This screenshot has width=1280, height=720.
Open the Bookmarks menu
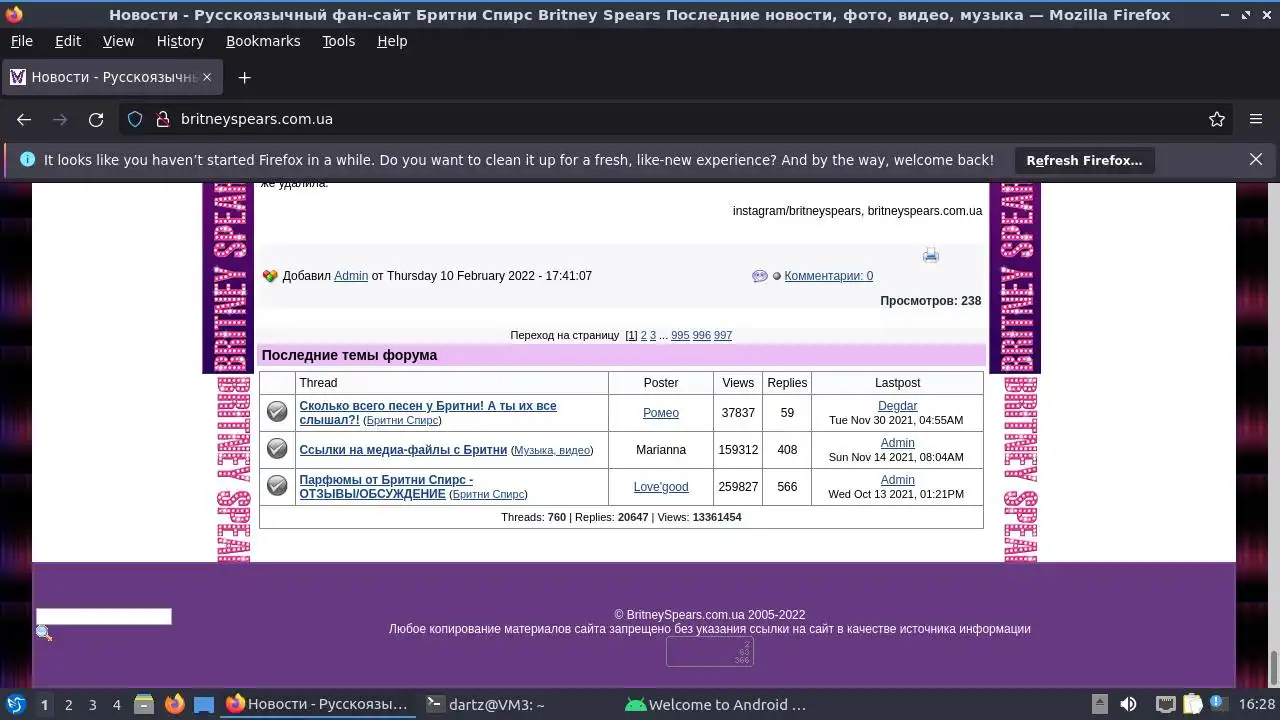coord(263,41)
